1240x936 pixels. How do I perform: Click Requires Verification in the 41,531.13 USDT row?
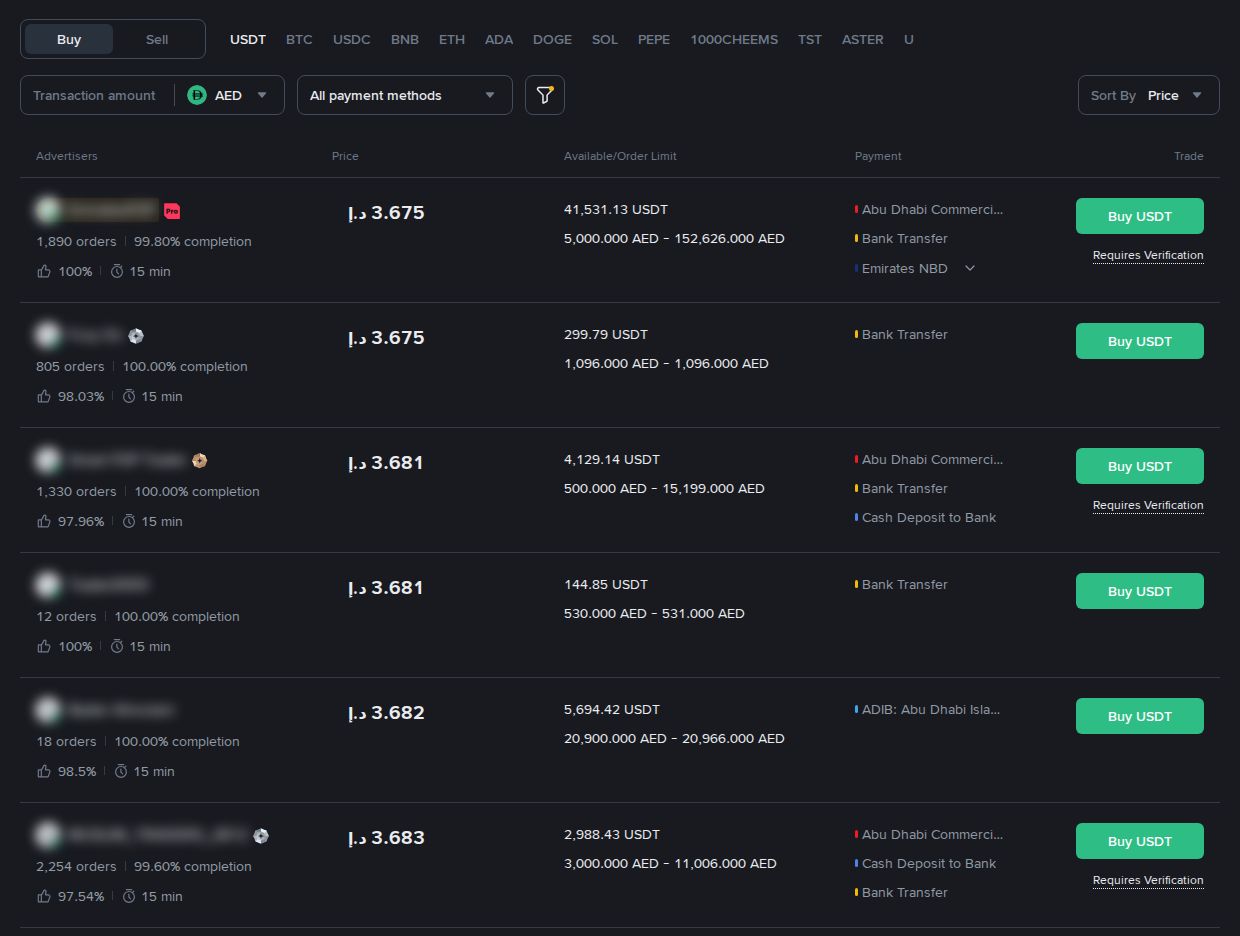click(1148, 255)
